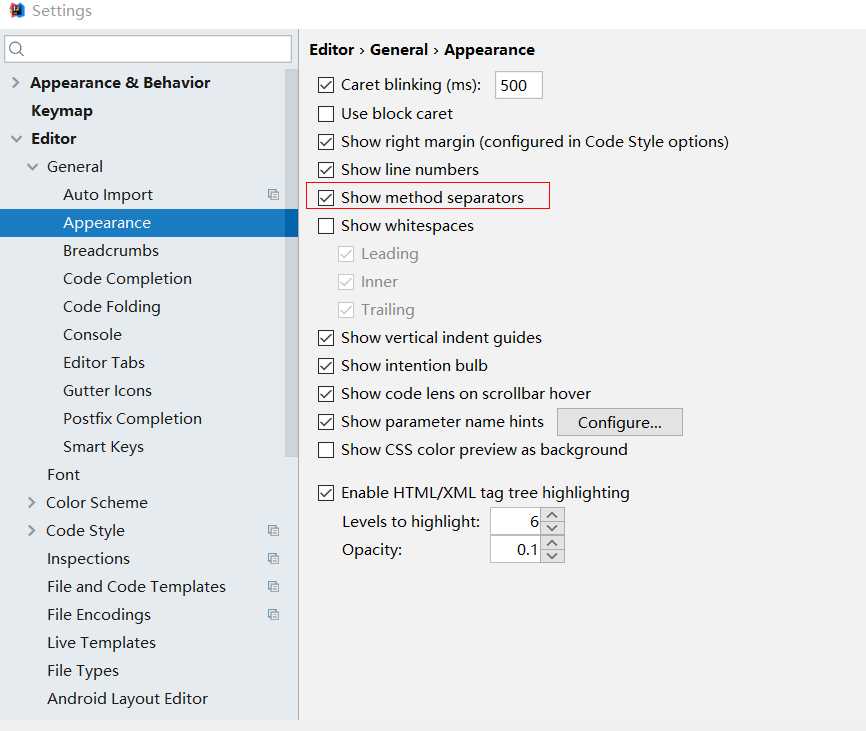The width and height of the screenshot is (866, 731).
Task: Collapse the Editor tree node
Action: click(17, 139)
